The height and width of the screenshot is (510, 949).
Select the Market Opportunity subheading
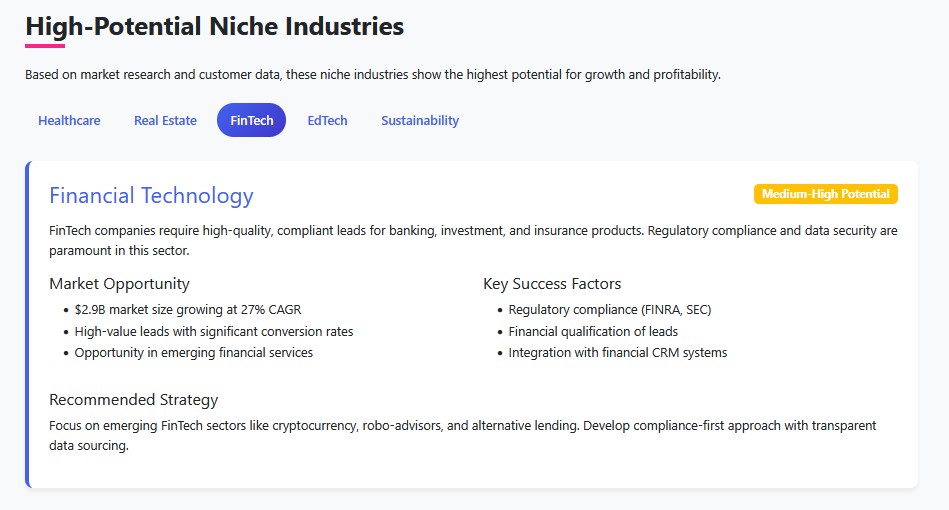(119, 284)
